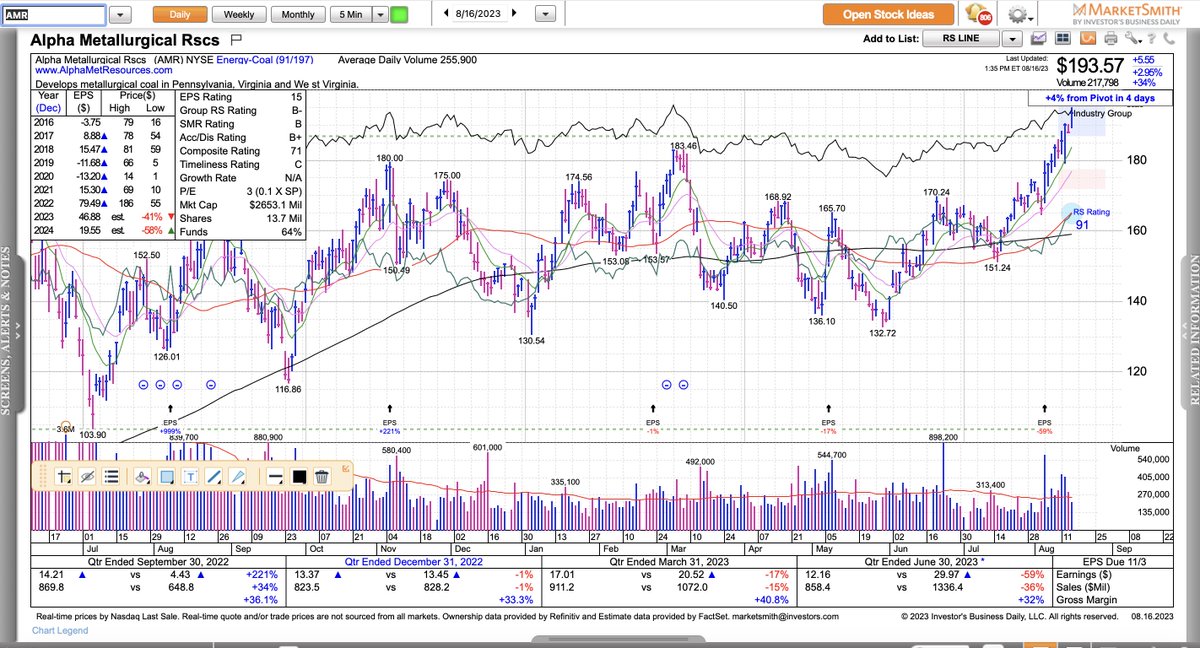Switch to the Monthly chart tab

click(x=297, y=15)
